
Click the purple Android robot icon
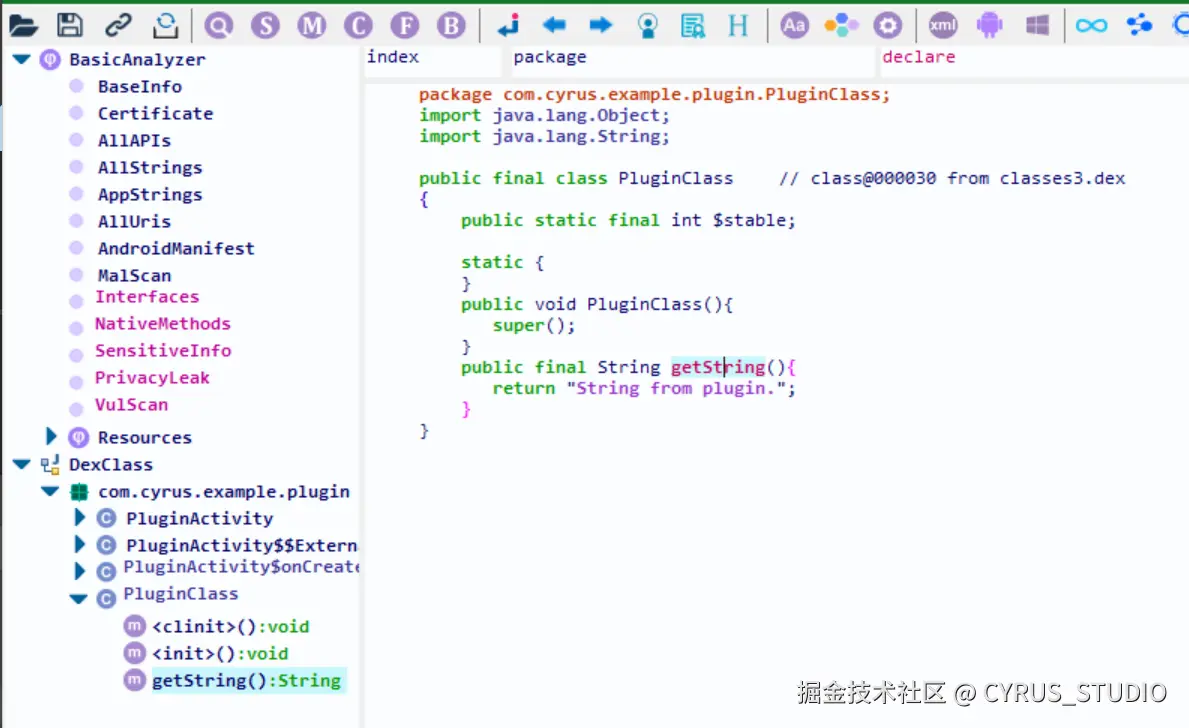(x=990, y=25)
